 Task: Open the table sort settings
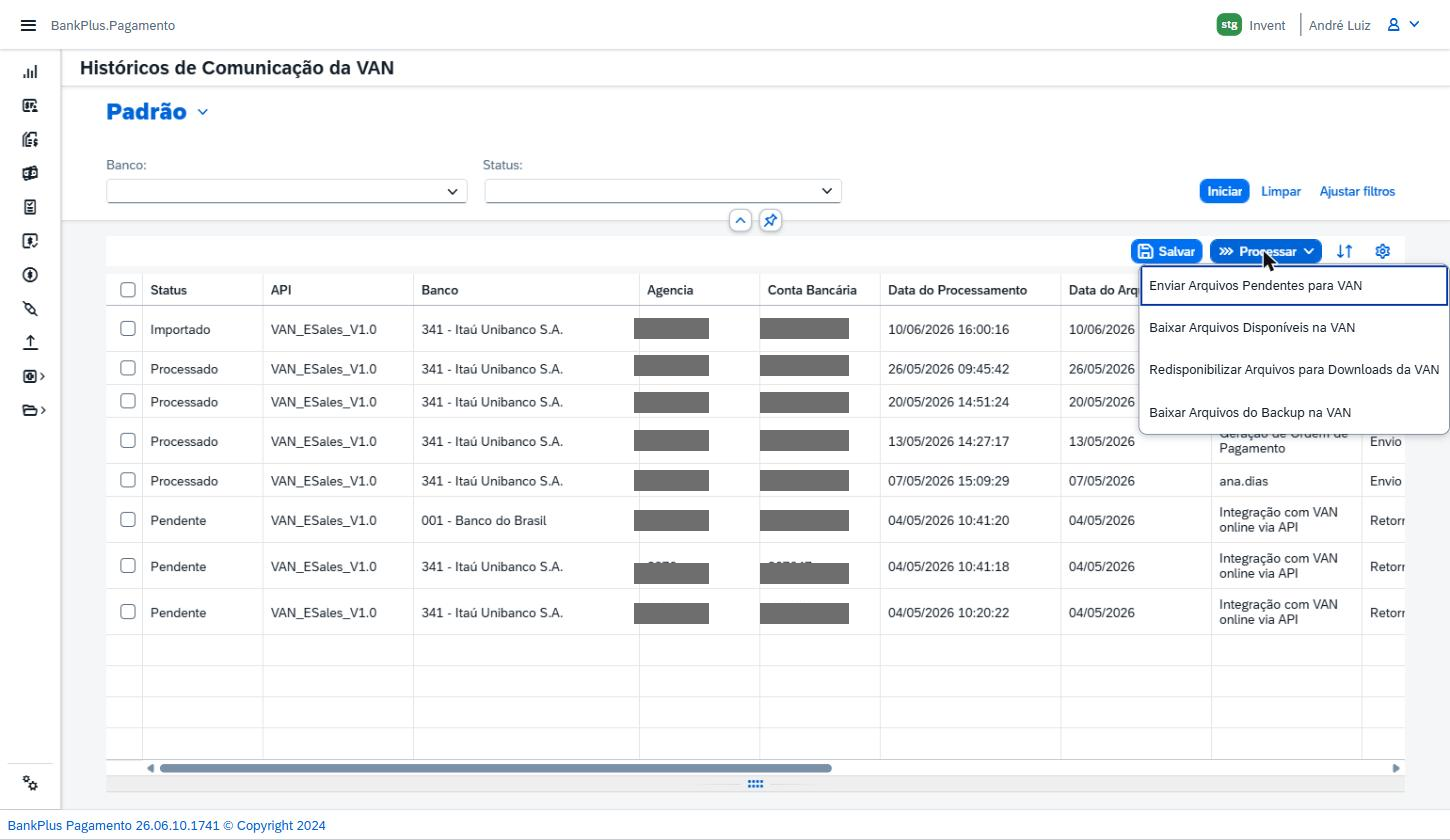pyautogui.click(x=1345, y=251)
